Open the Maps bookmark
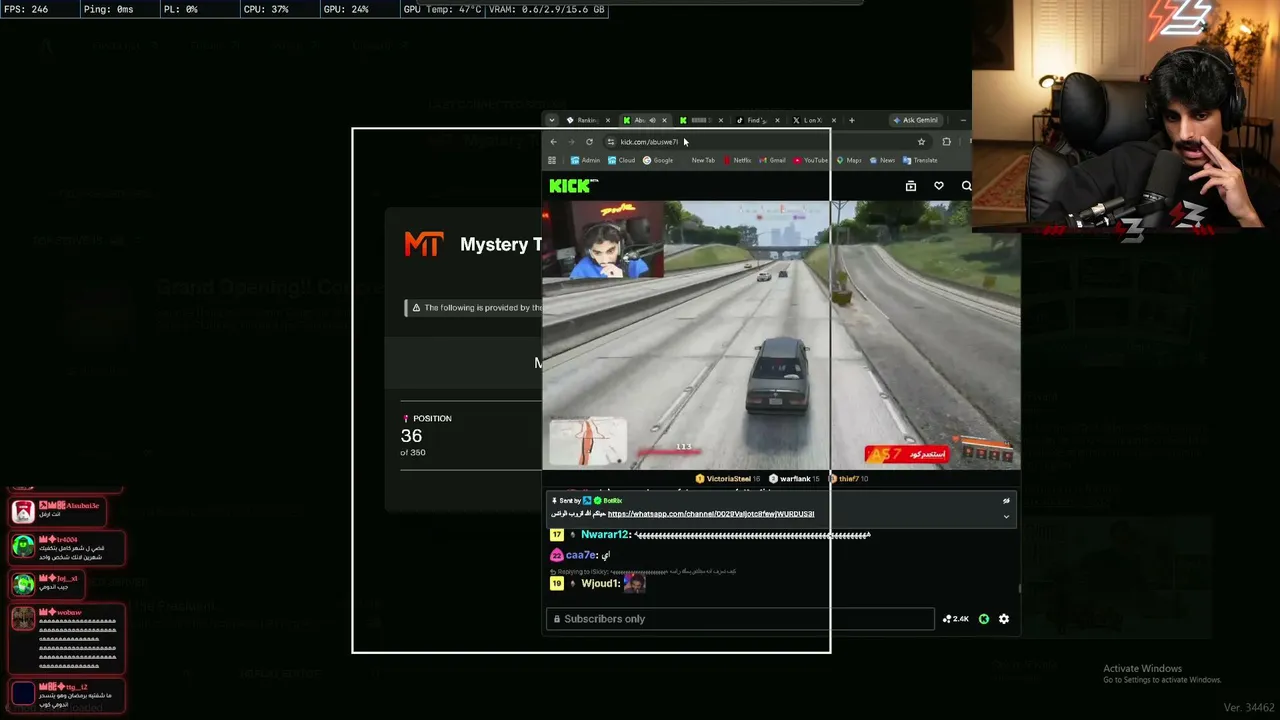The height and width of the screenshot is (720, 1280). 849,160
